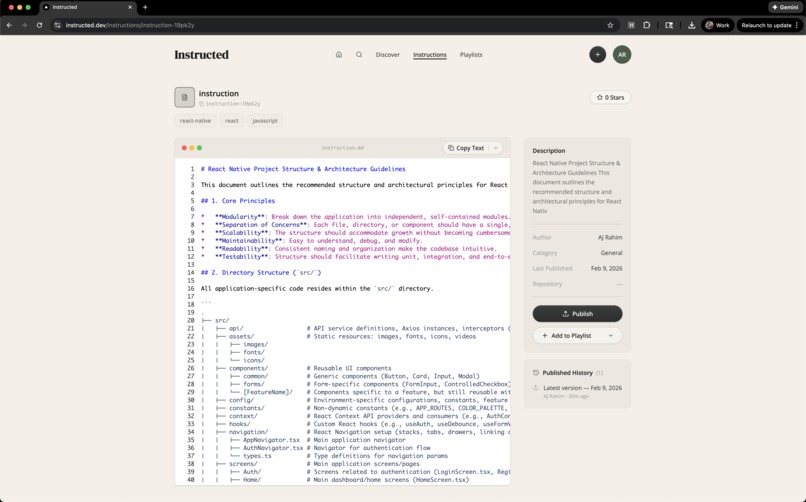The width and height of the screenshot is (806, 502).
Task: Click the '## 1. Core Principles' line
Action: click(x=238, y=201)
